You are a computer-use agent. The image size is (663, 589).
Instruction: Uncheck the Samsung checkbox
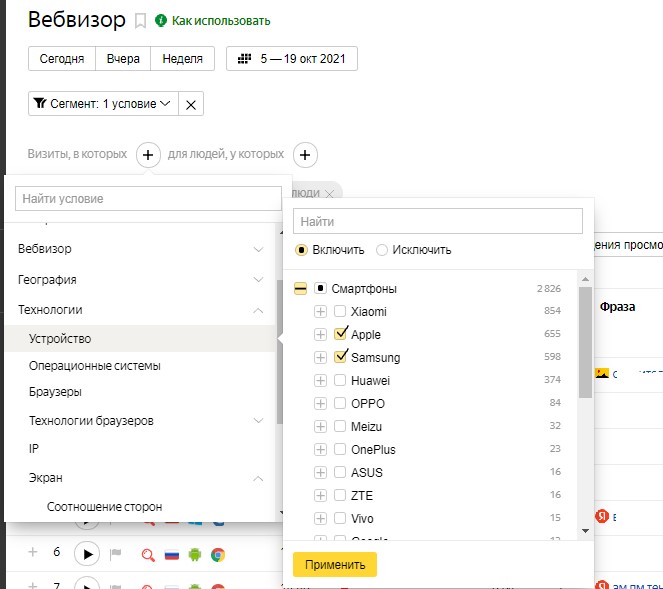pyautogui.click(x=340, y=357)
